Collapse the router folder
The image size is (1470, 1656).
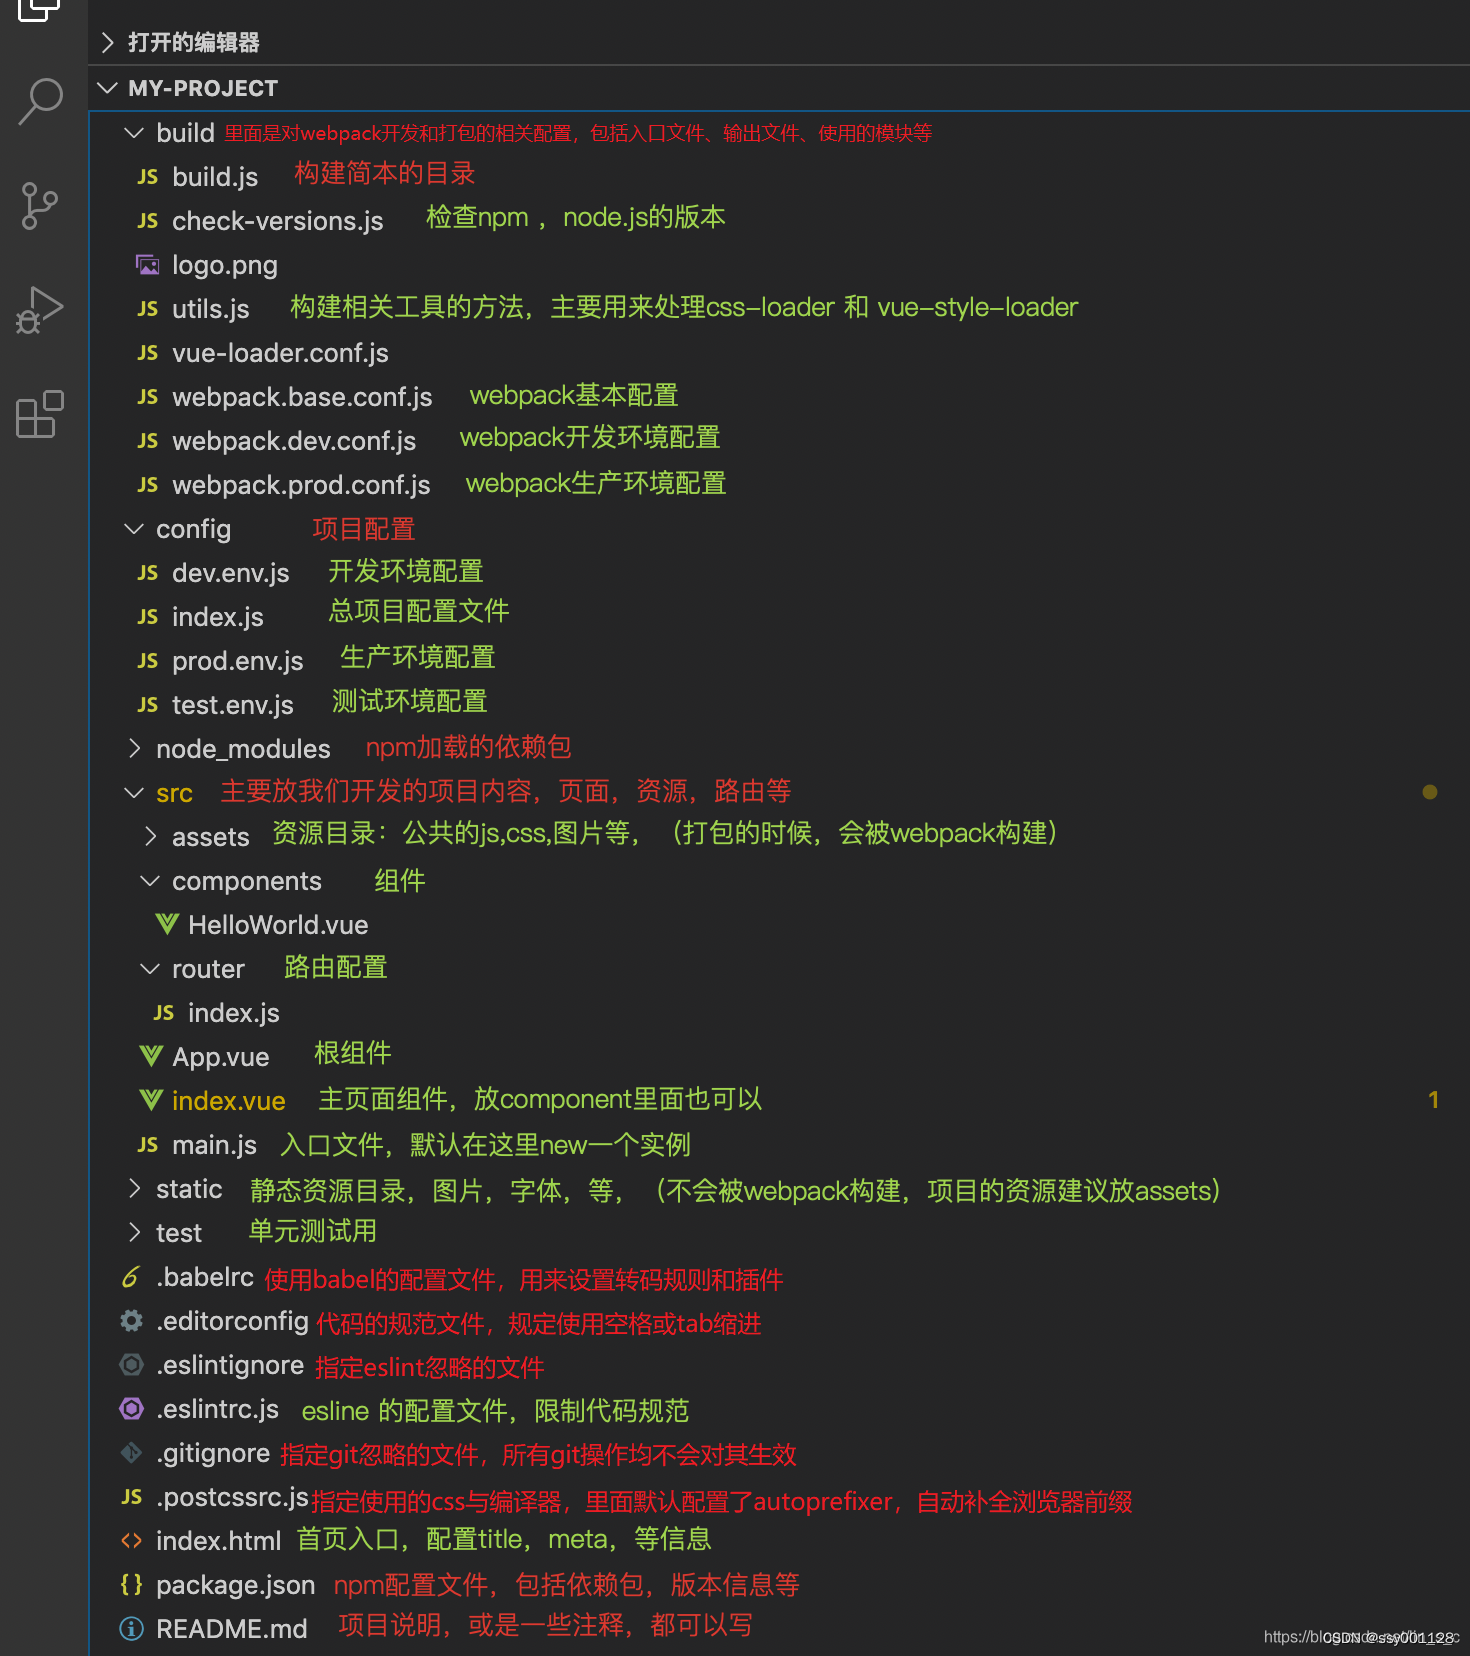pyautogui.click(x=149, y=969)
